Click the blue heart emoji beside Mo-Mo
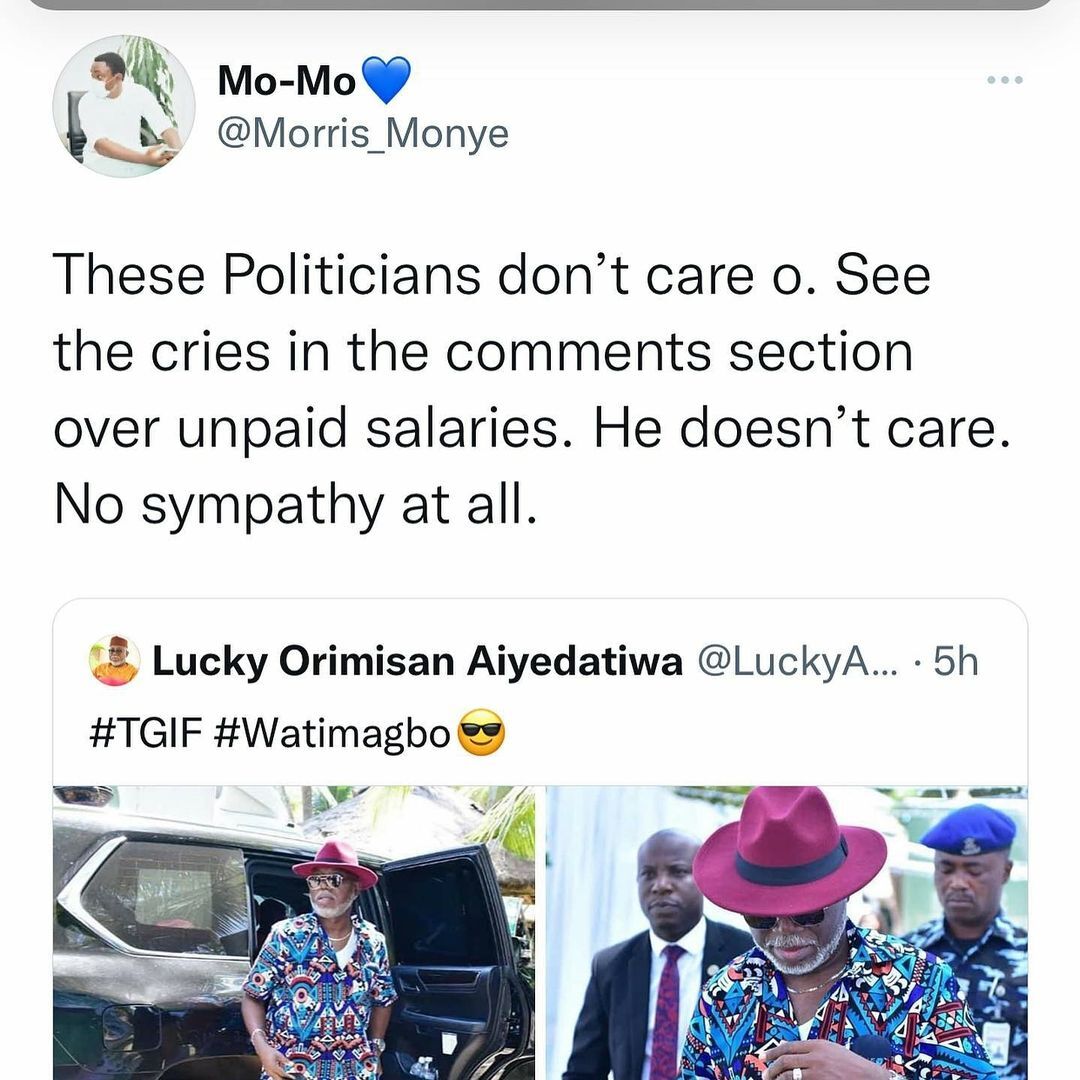The width and height of the screenshot is (1080, 1080). click(x=385, y=81)
